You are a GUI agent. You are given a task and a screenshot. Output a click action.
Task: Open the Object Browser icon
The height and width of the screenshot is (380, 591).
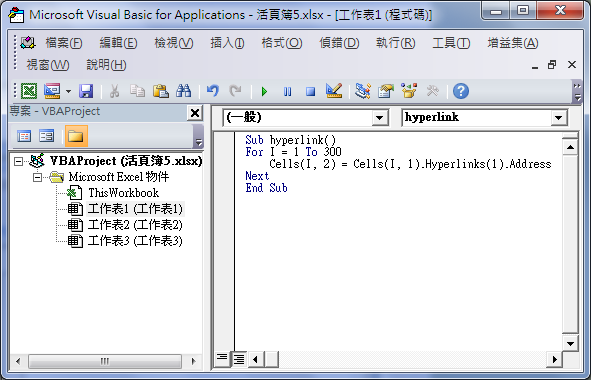tap(409, 91)
